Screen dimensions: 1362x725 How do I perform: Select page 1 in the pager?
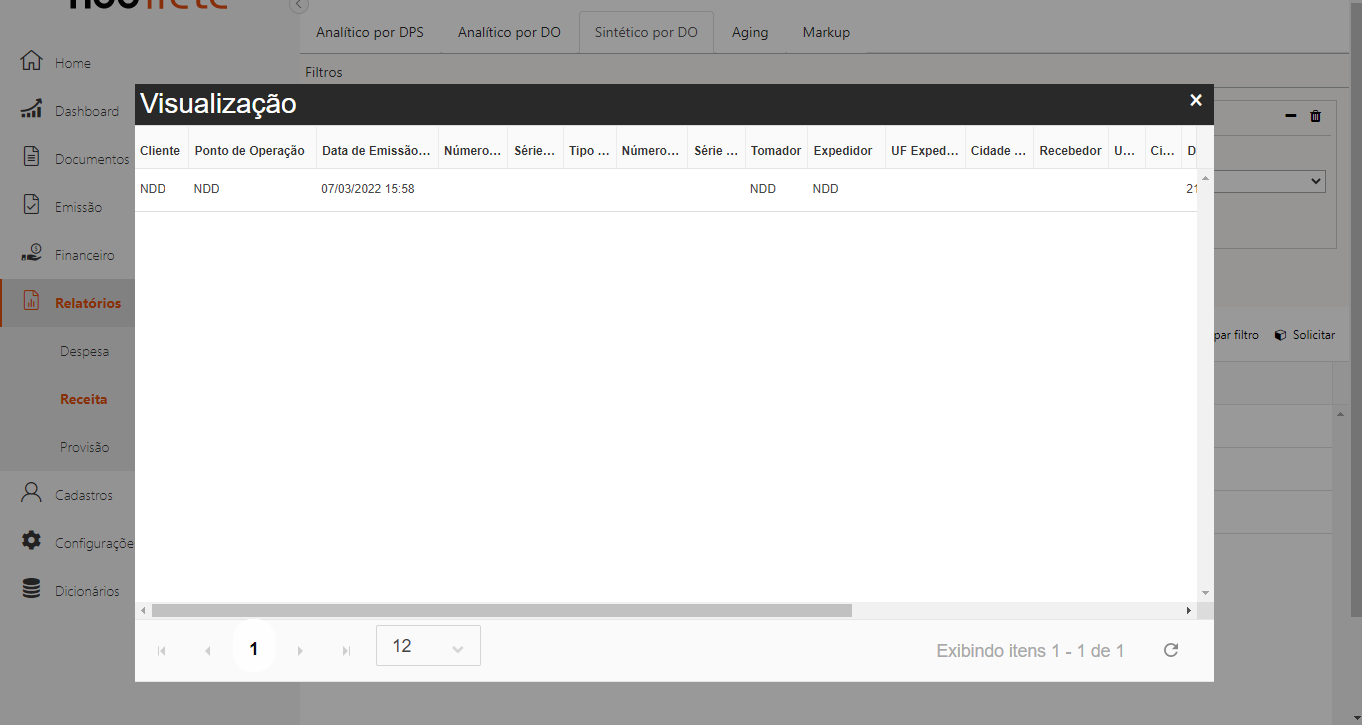pos(254,649)
